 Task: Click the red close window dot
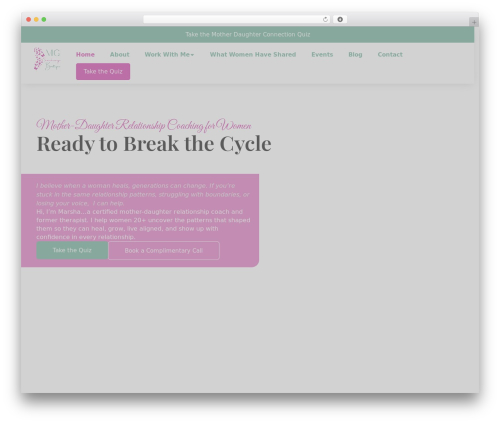point(29,20)
